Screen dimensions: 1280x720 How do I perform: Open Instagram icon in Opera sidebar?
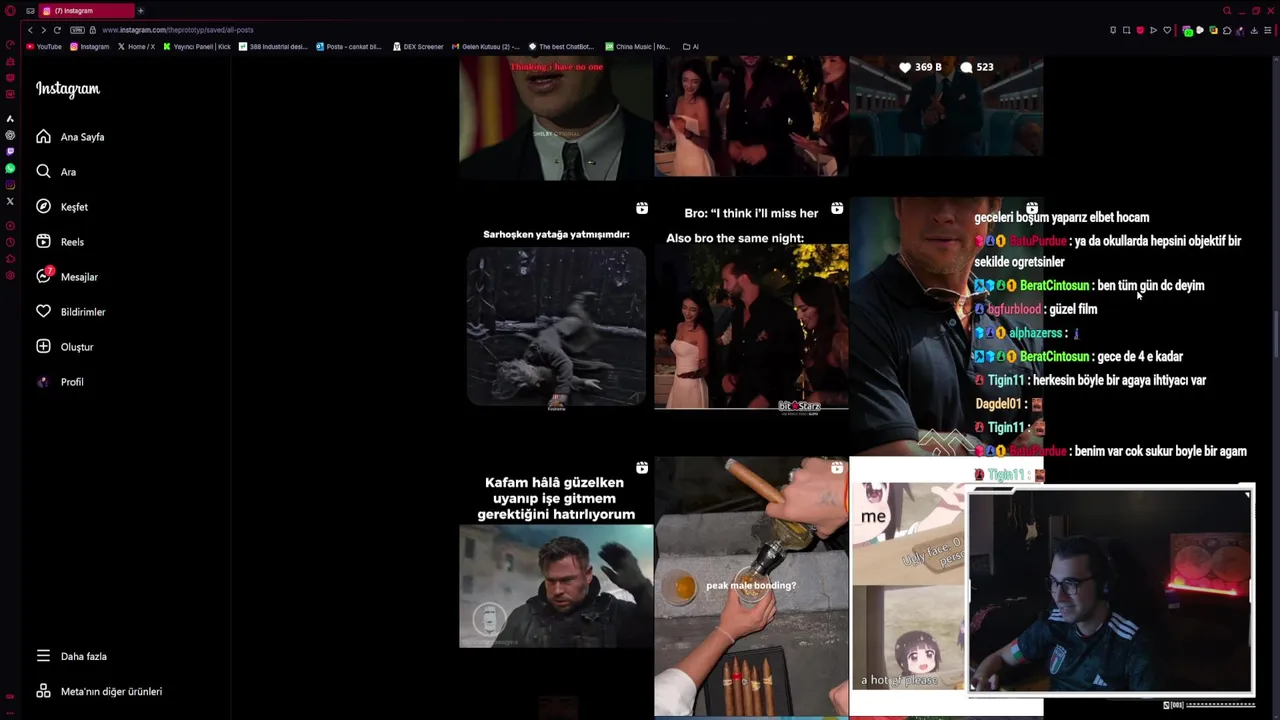(x=10, y=185)
